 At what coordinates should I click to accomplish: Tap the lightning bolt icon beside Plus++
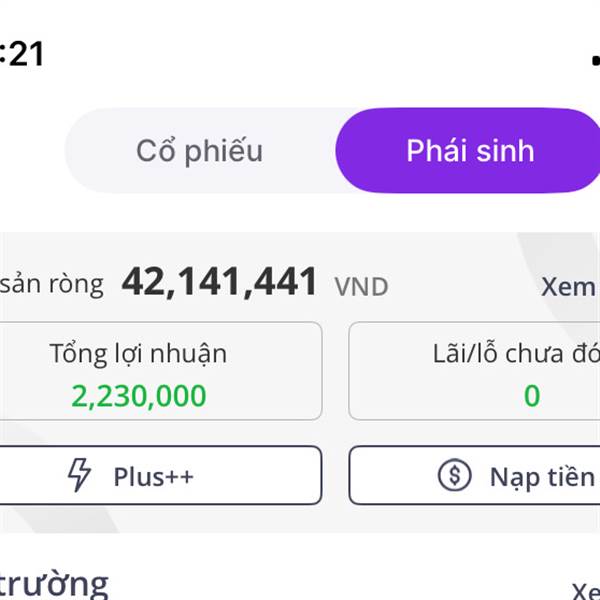tap(79, 474)
